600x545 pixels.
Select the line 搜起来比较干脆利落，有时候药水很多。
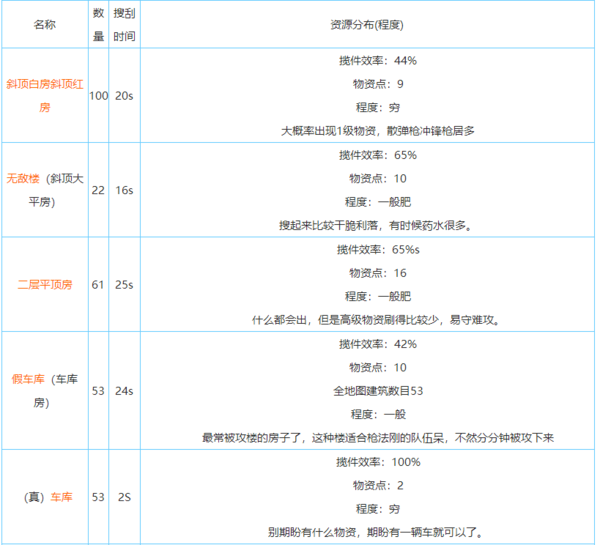377,226
